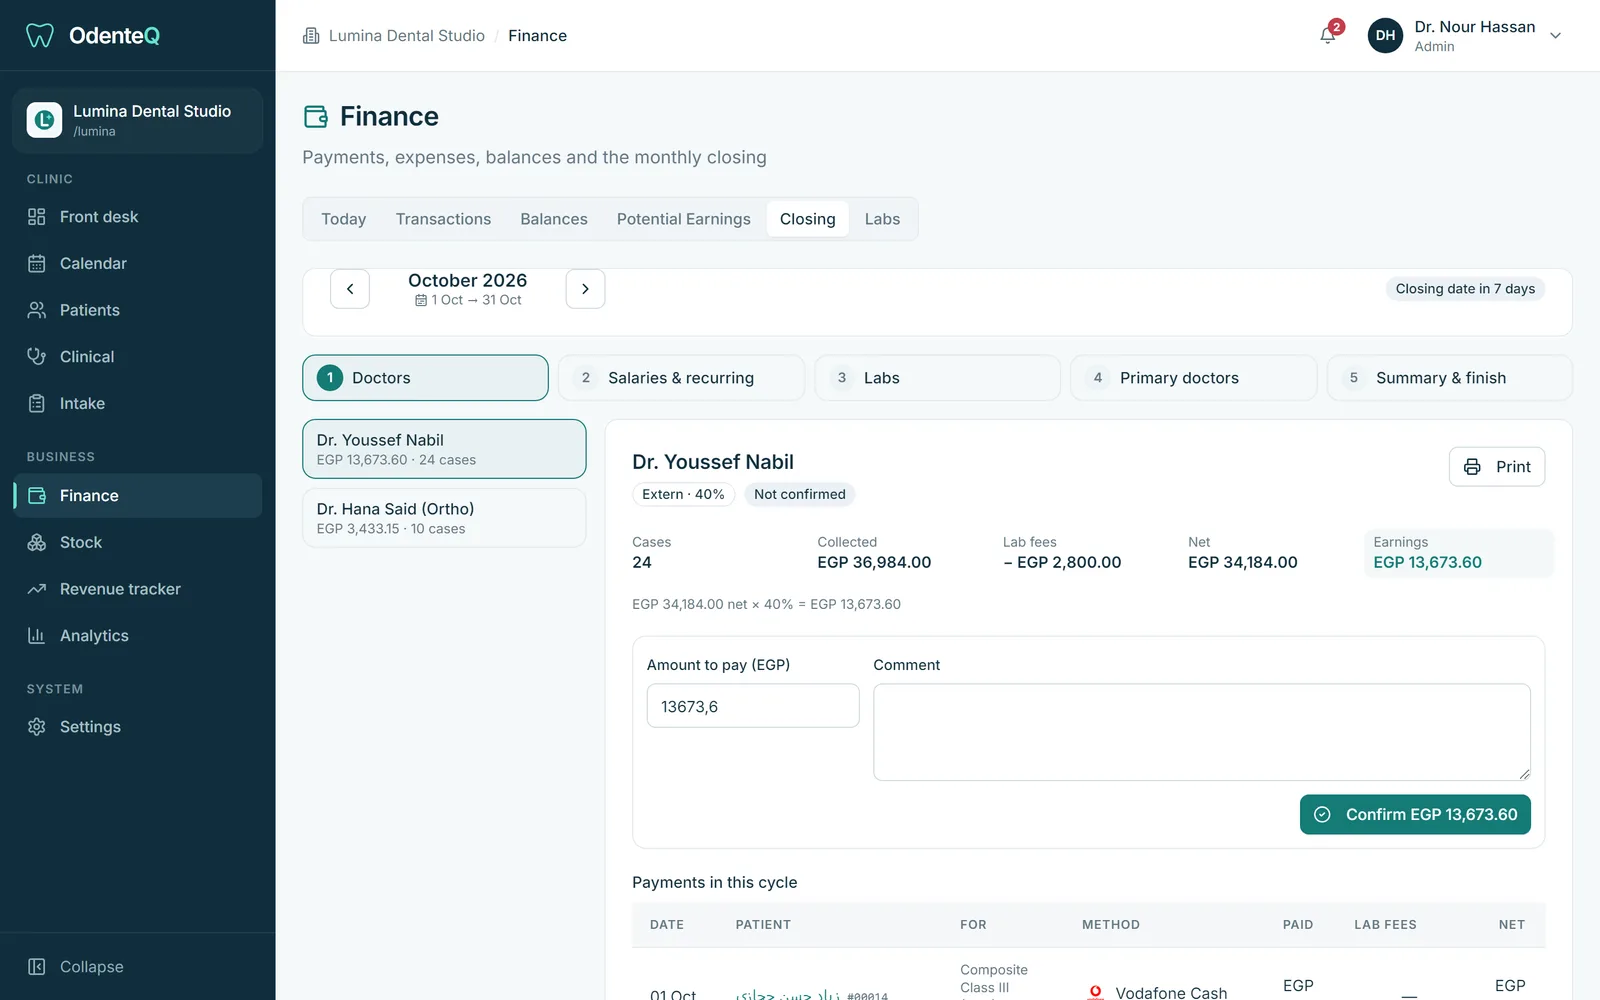The image size is (1600, 1000).
Task: Confirm EGP 13,673.60 payment
Action: point(1415,815)
